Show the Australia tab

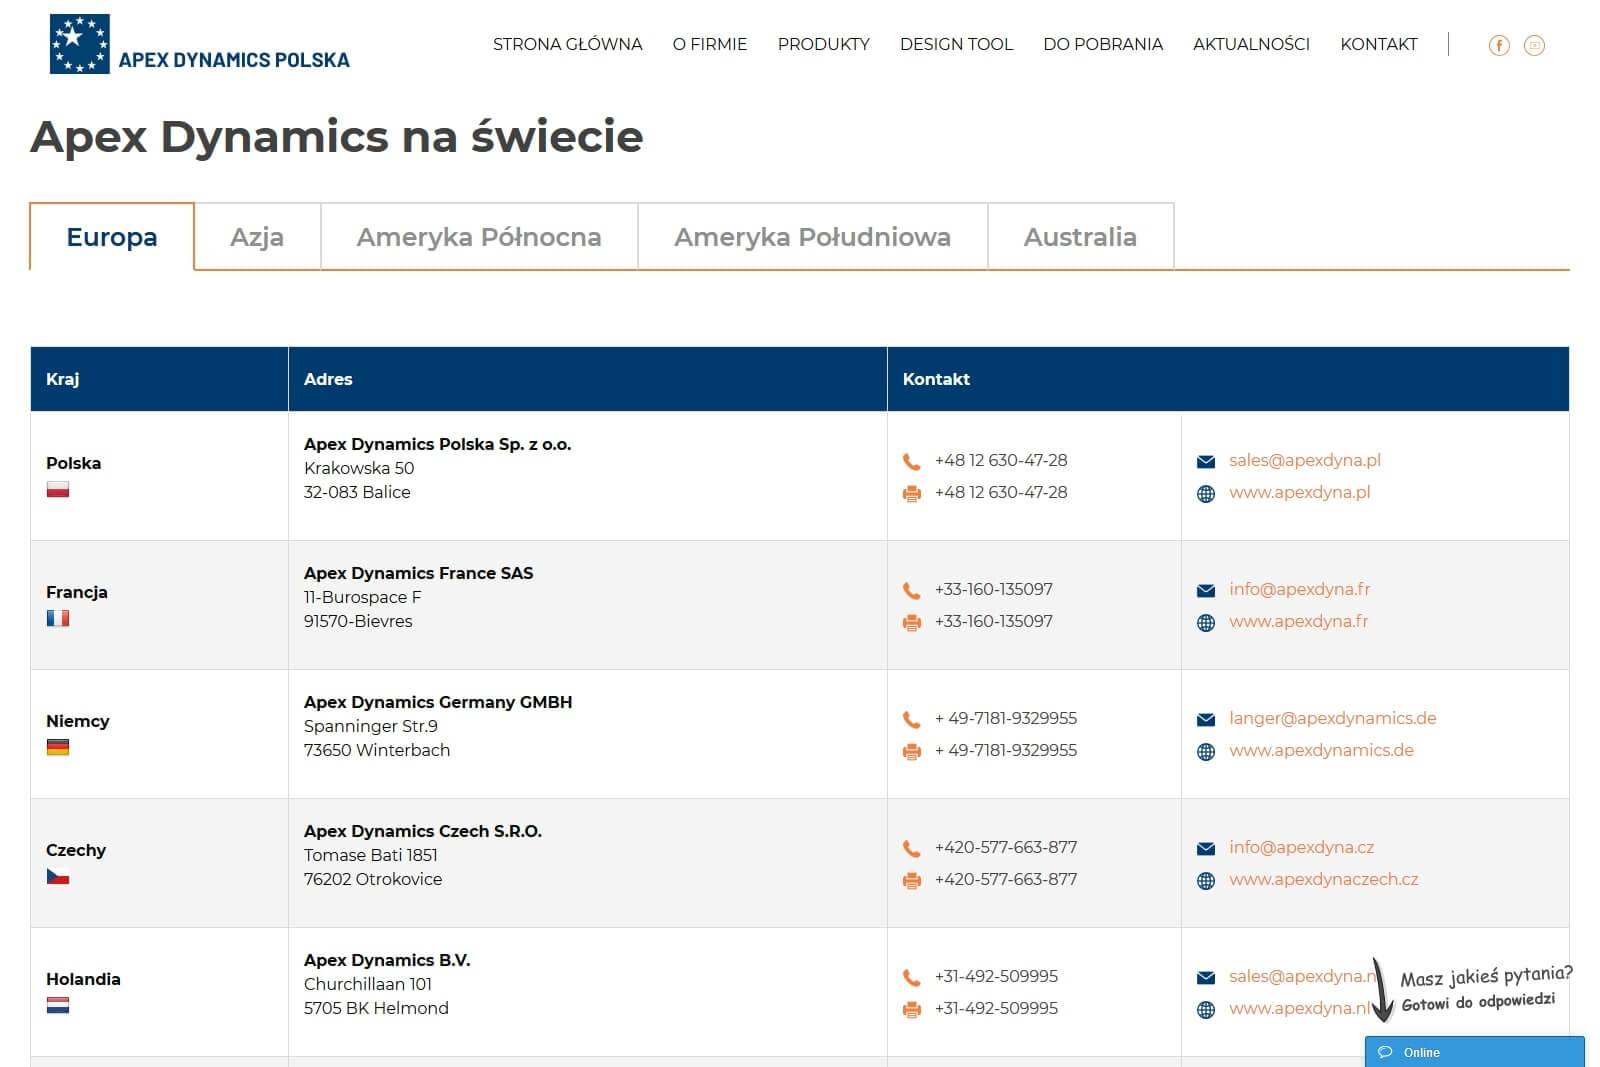(x=1080, y=237)
